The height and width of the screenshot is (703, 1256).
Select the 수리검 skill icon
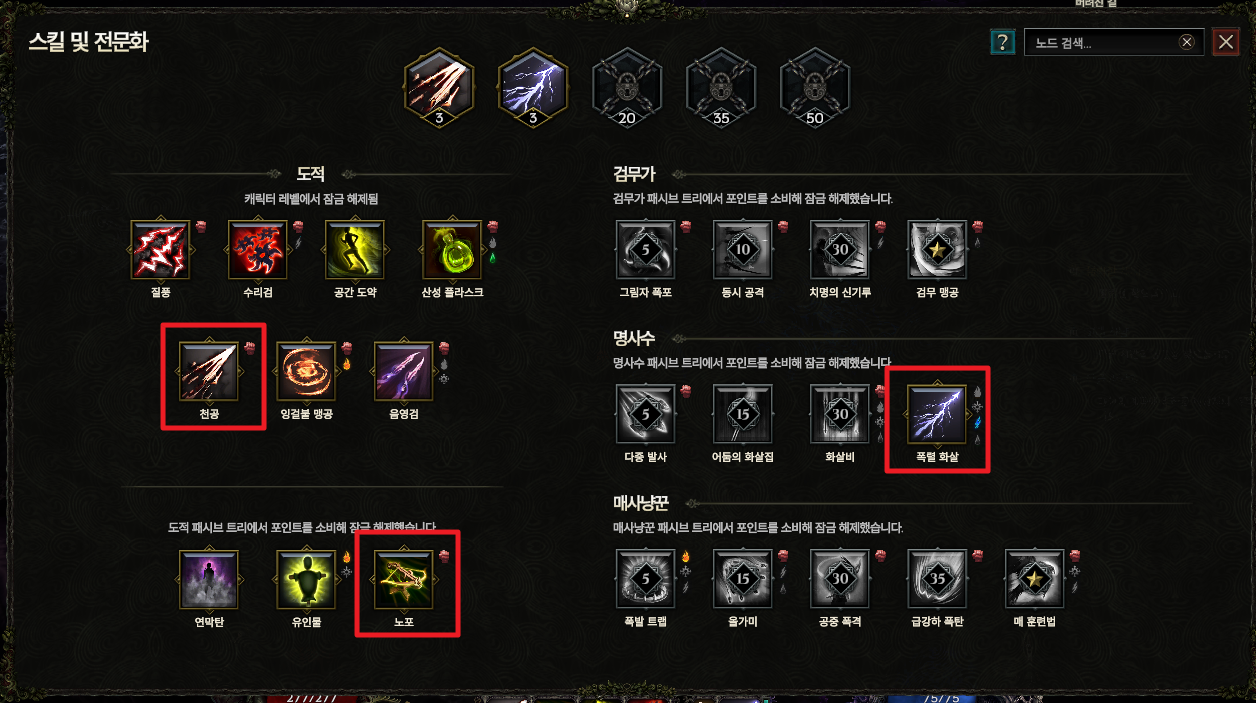258,249
